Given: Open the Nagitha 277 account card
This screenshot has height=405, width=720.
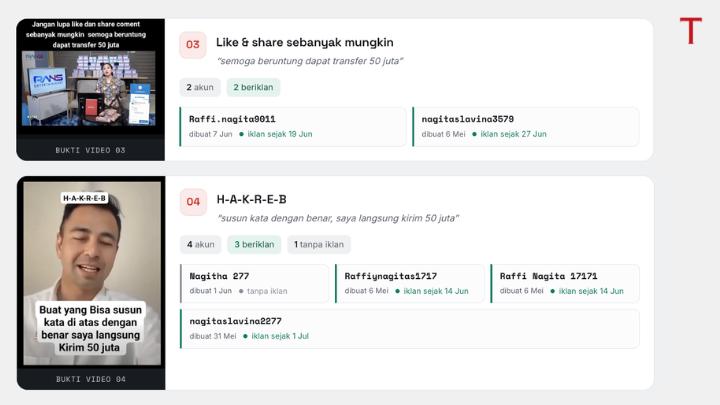Looking at the screenshot, I should click(x=255, y=283).
